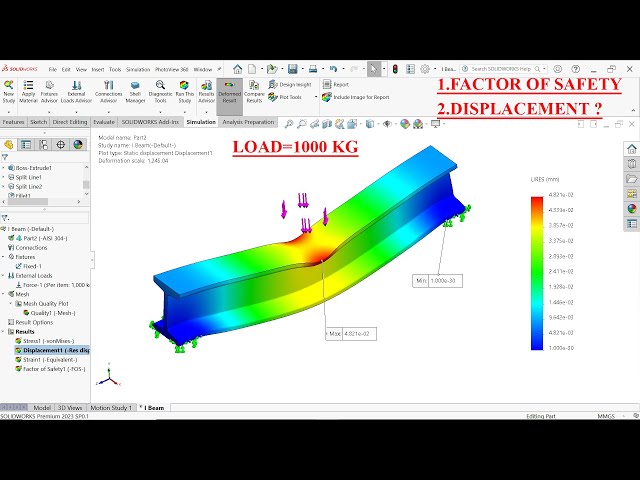
Task: Click the URES color legend bar
Action: 537,273
